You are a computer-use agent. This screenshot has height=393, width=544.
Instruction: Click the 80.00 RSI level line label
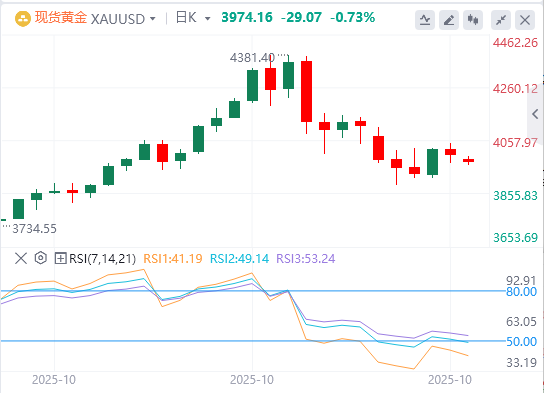521,292
